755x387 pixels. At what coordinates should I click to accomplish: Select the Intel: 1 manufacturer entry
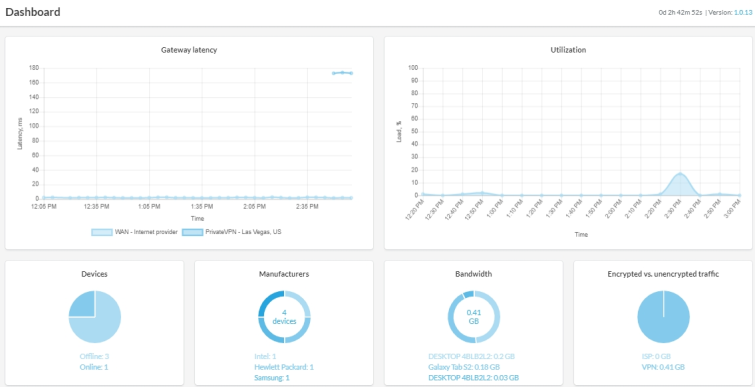pos(265,357)
